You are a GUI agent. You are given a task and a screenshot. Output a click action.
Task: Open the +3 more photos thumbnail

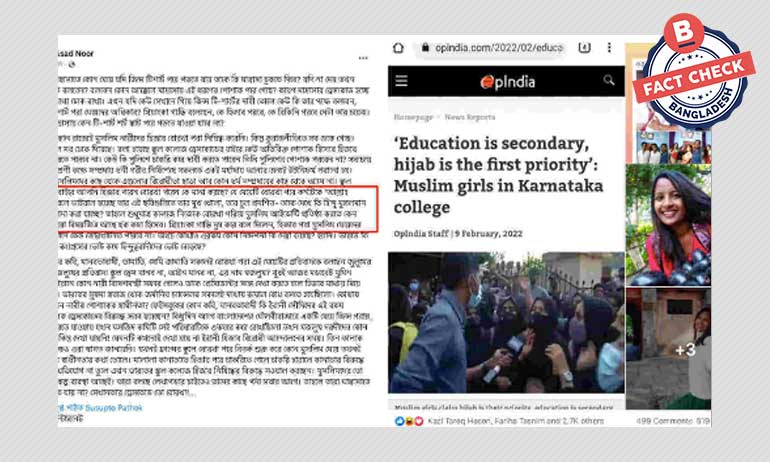668,349
